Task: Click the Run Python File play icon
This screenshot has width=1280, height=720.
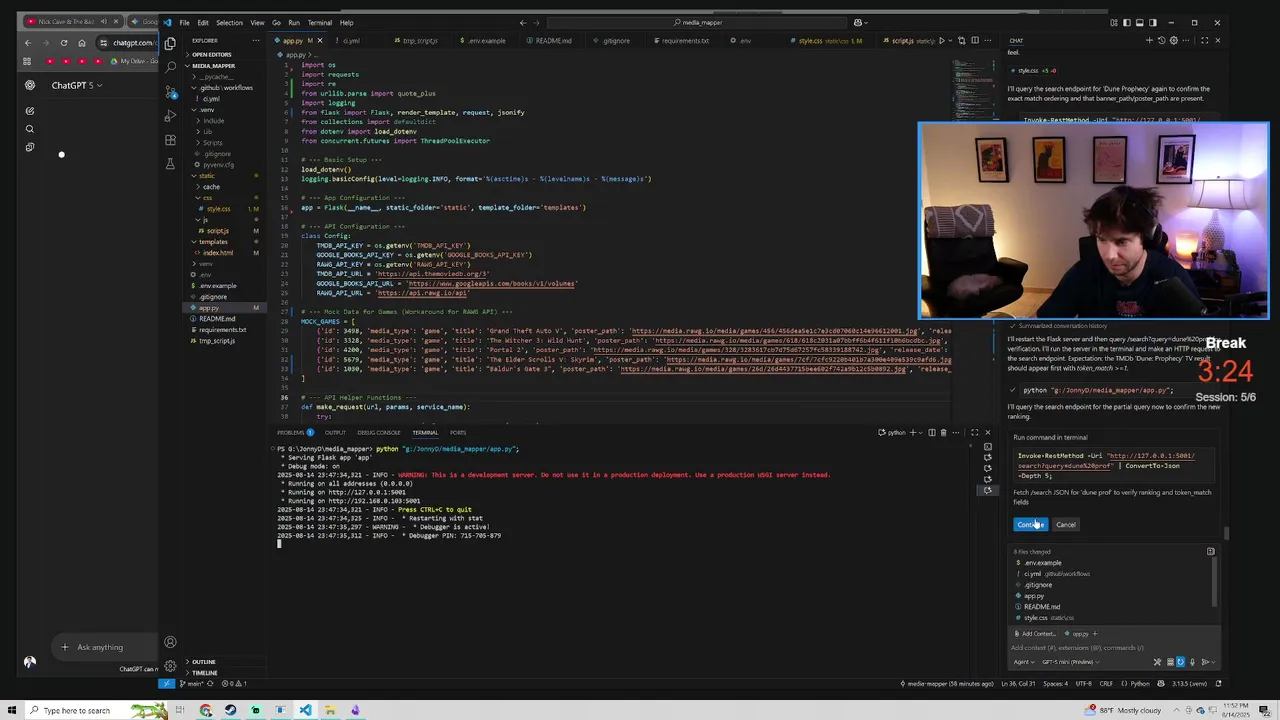Action: click(x=942, y=41)
